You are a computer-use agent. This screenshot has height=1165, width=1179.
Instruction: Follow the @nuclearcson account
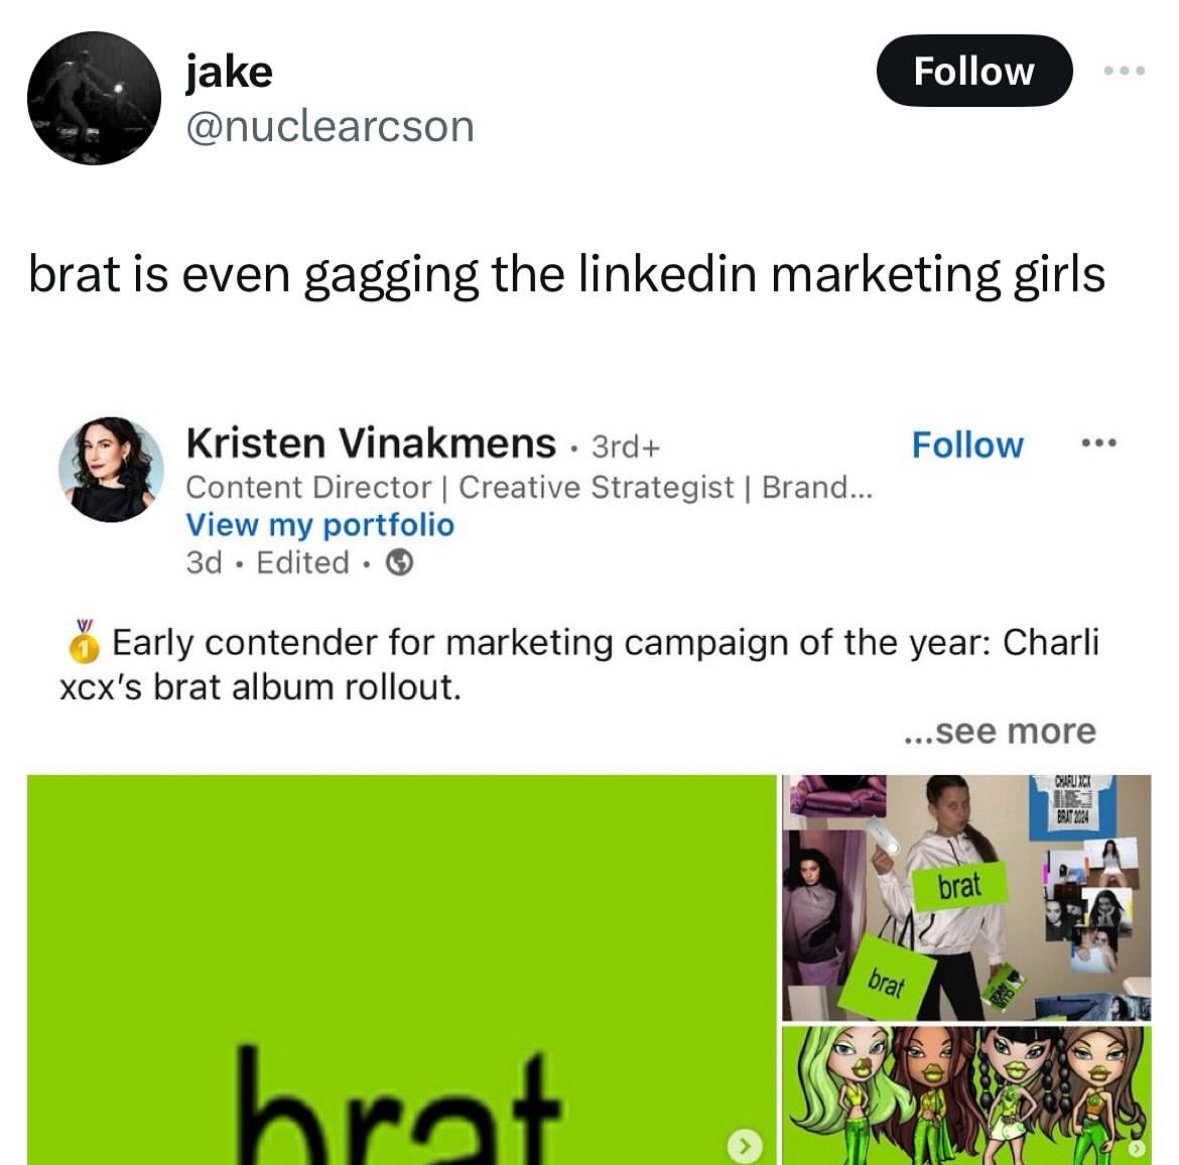974,71
